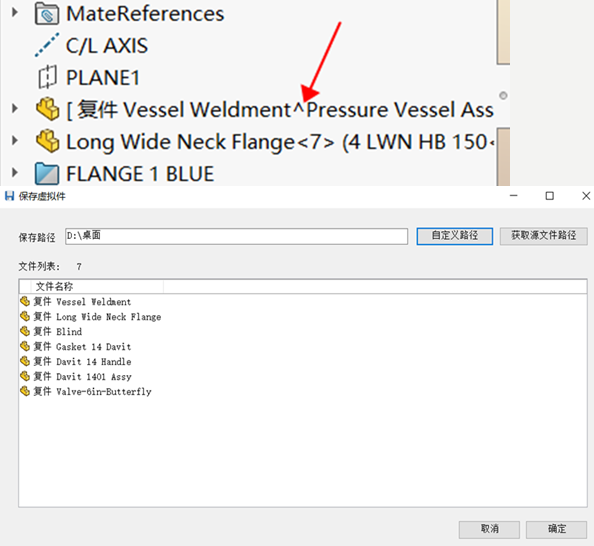Screen dimensions: 594x546
Task: Click the 保存路径 input field
Action: point(236,236)
